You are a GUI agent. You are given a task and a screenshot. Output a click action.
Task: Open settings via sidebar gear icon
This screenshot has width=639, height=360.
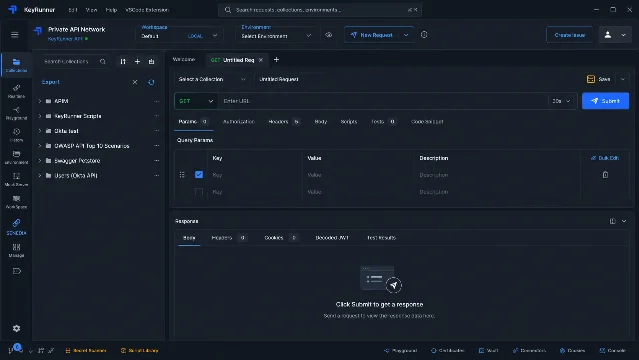(16, 328)
